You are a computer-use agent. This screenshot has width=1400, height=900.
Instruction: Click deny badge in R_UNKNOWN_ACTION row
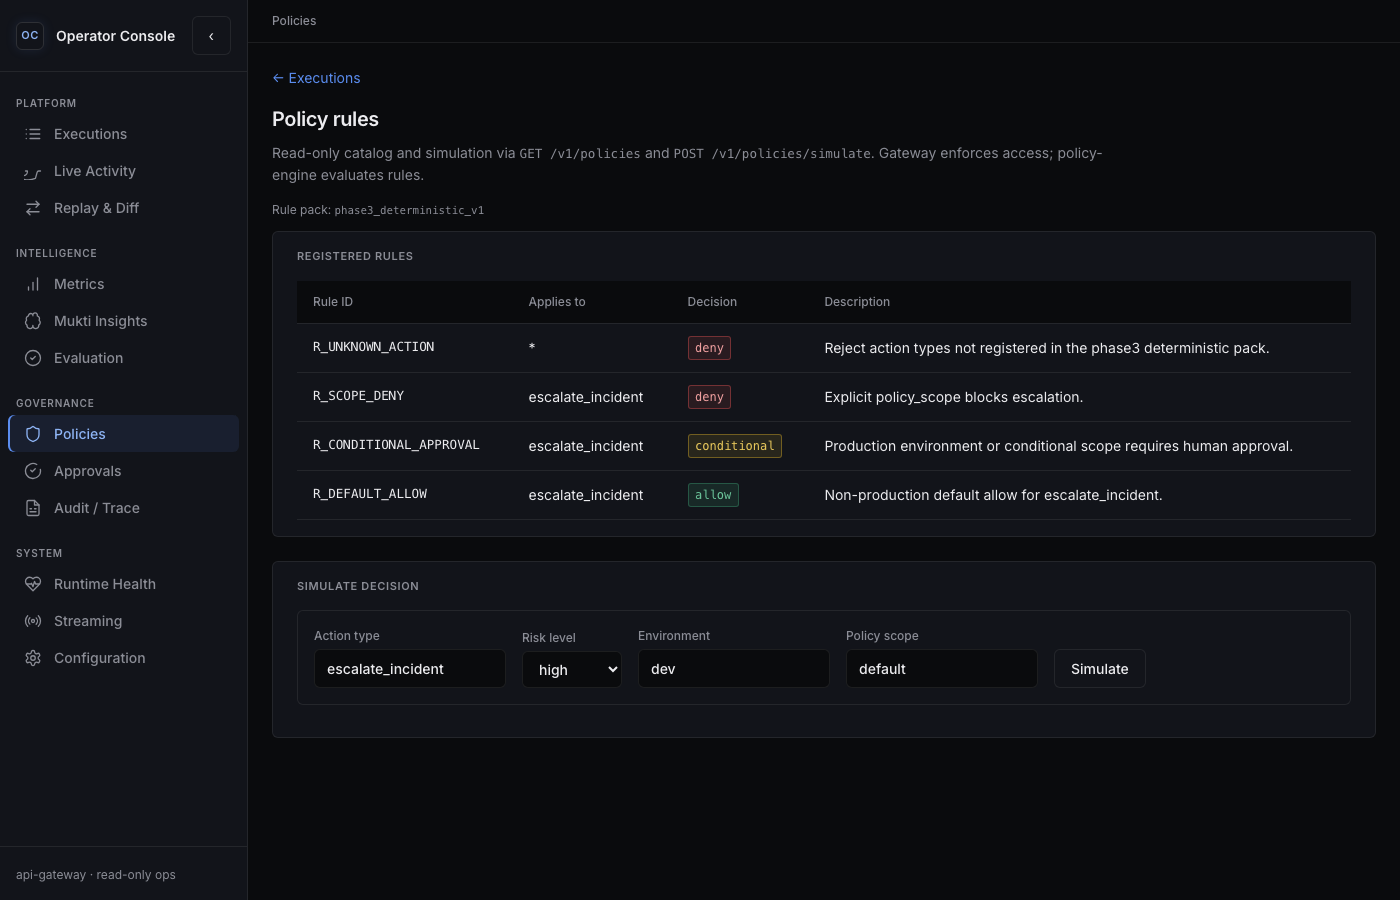coord(709,348)
